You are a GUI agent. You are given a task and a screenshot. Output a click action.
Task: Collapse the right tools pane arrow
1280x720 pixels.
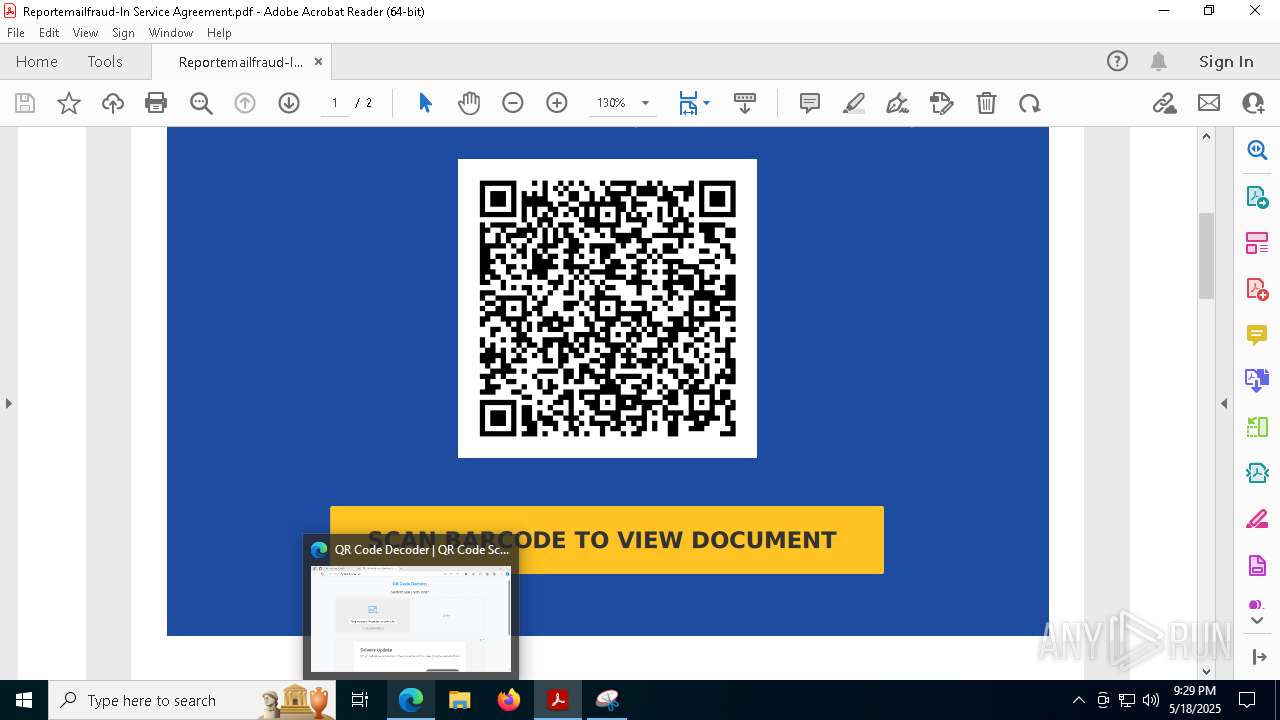coord(1223,403)
